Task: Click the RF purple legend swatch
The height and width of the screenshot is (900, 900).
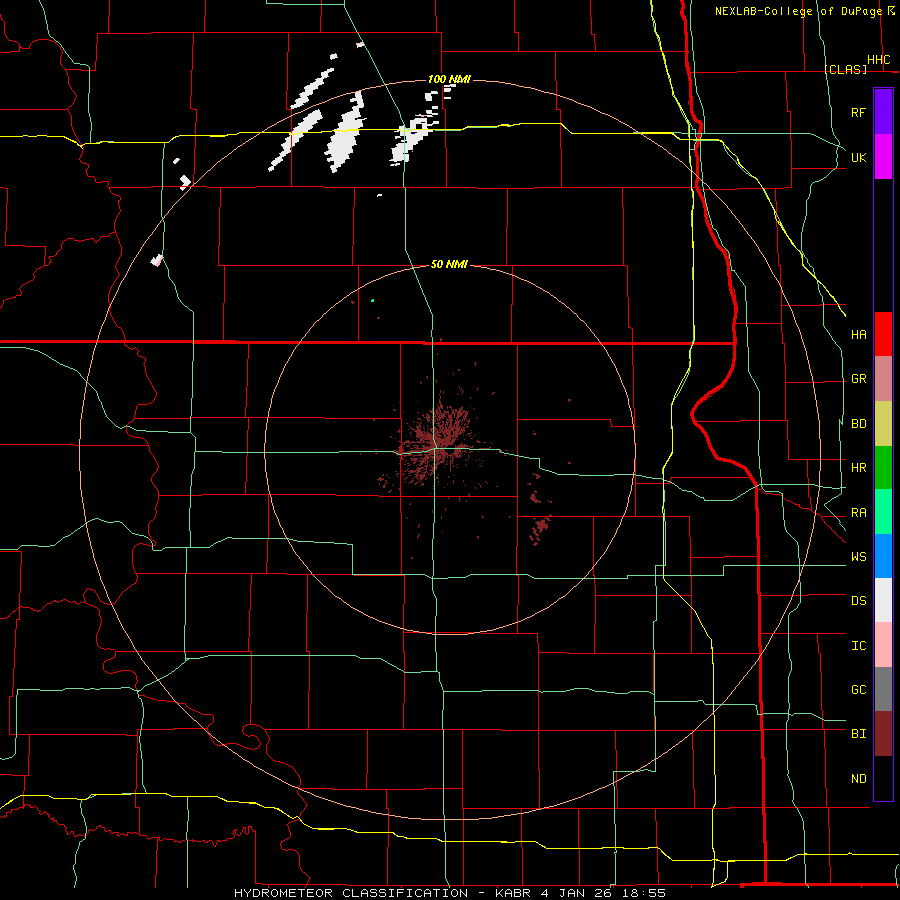Action: point(883,112)
